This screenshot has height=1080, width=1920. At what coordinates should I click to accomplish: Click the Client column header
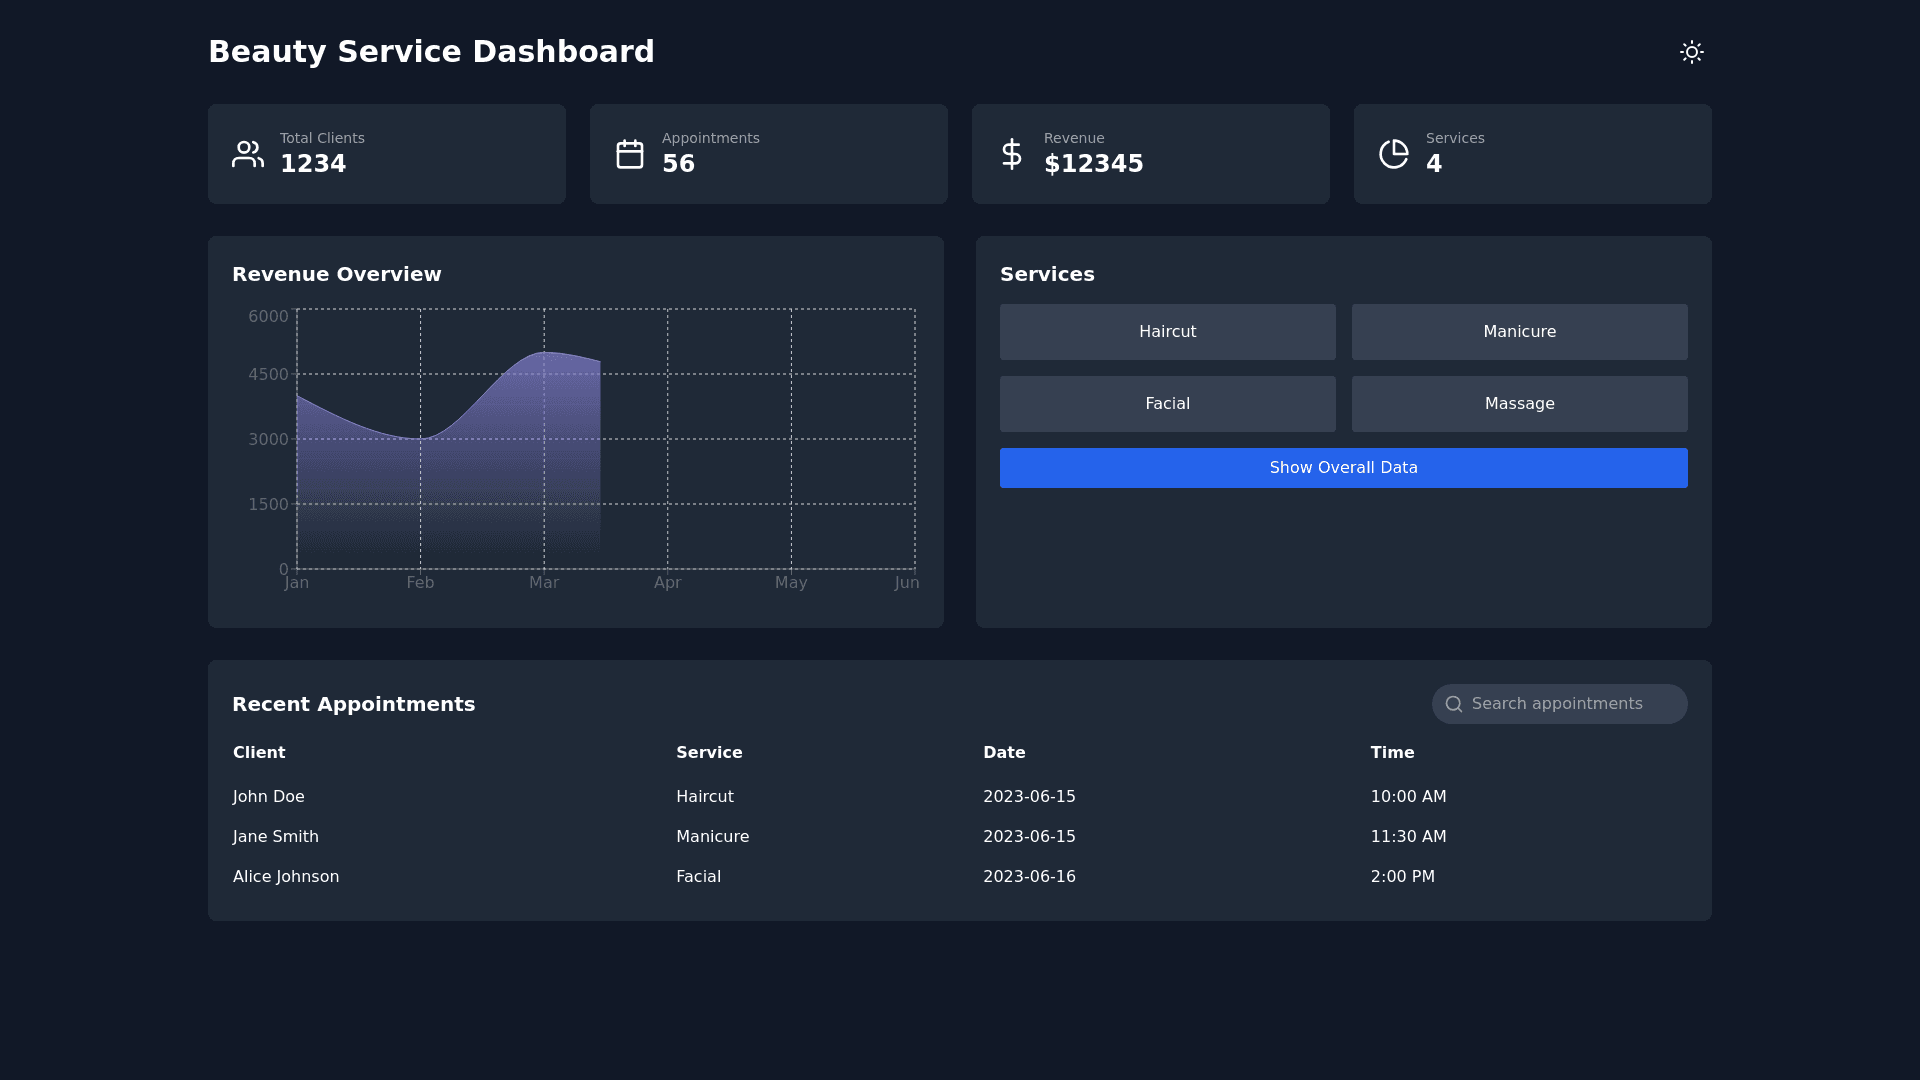tap(259, 753)
